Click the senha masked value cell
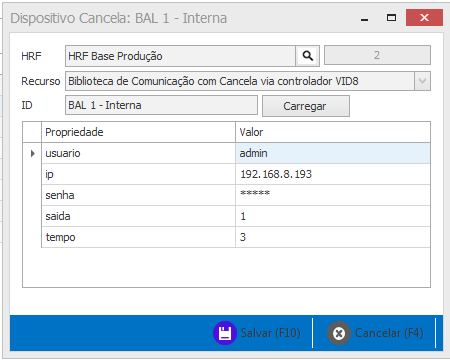Viewport: 450px width, 360px height. tap(333, 195)
